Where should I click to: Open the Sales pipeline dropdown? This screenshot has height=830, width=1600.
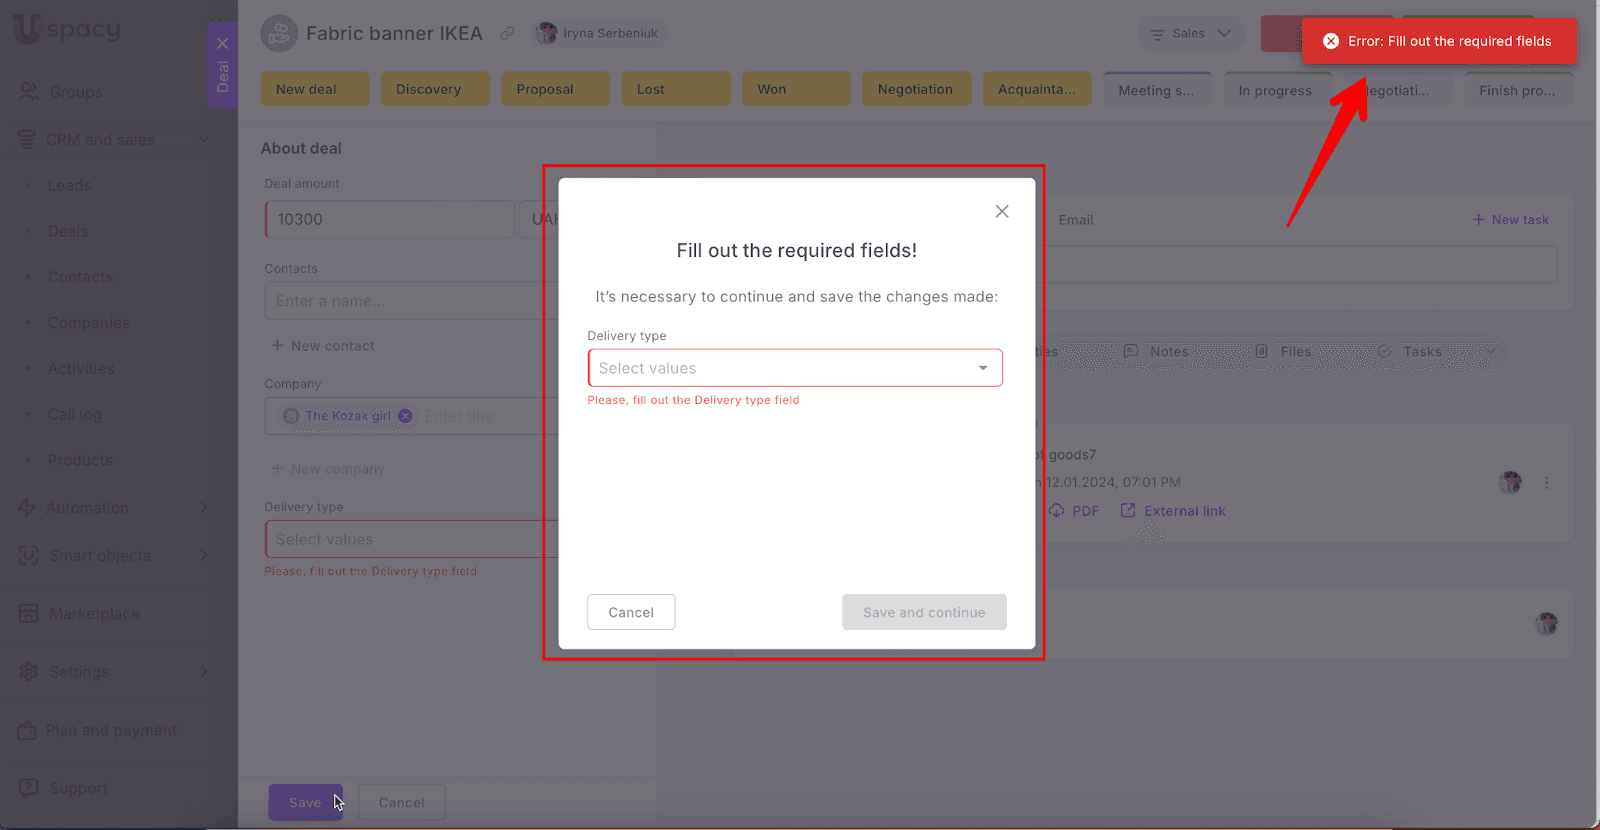[x=1190, y=34]
